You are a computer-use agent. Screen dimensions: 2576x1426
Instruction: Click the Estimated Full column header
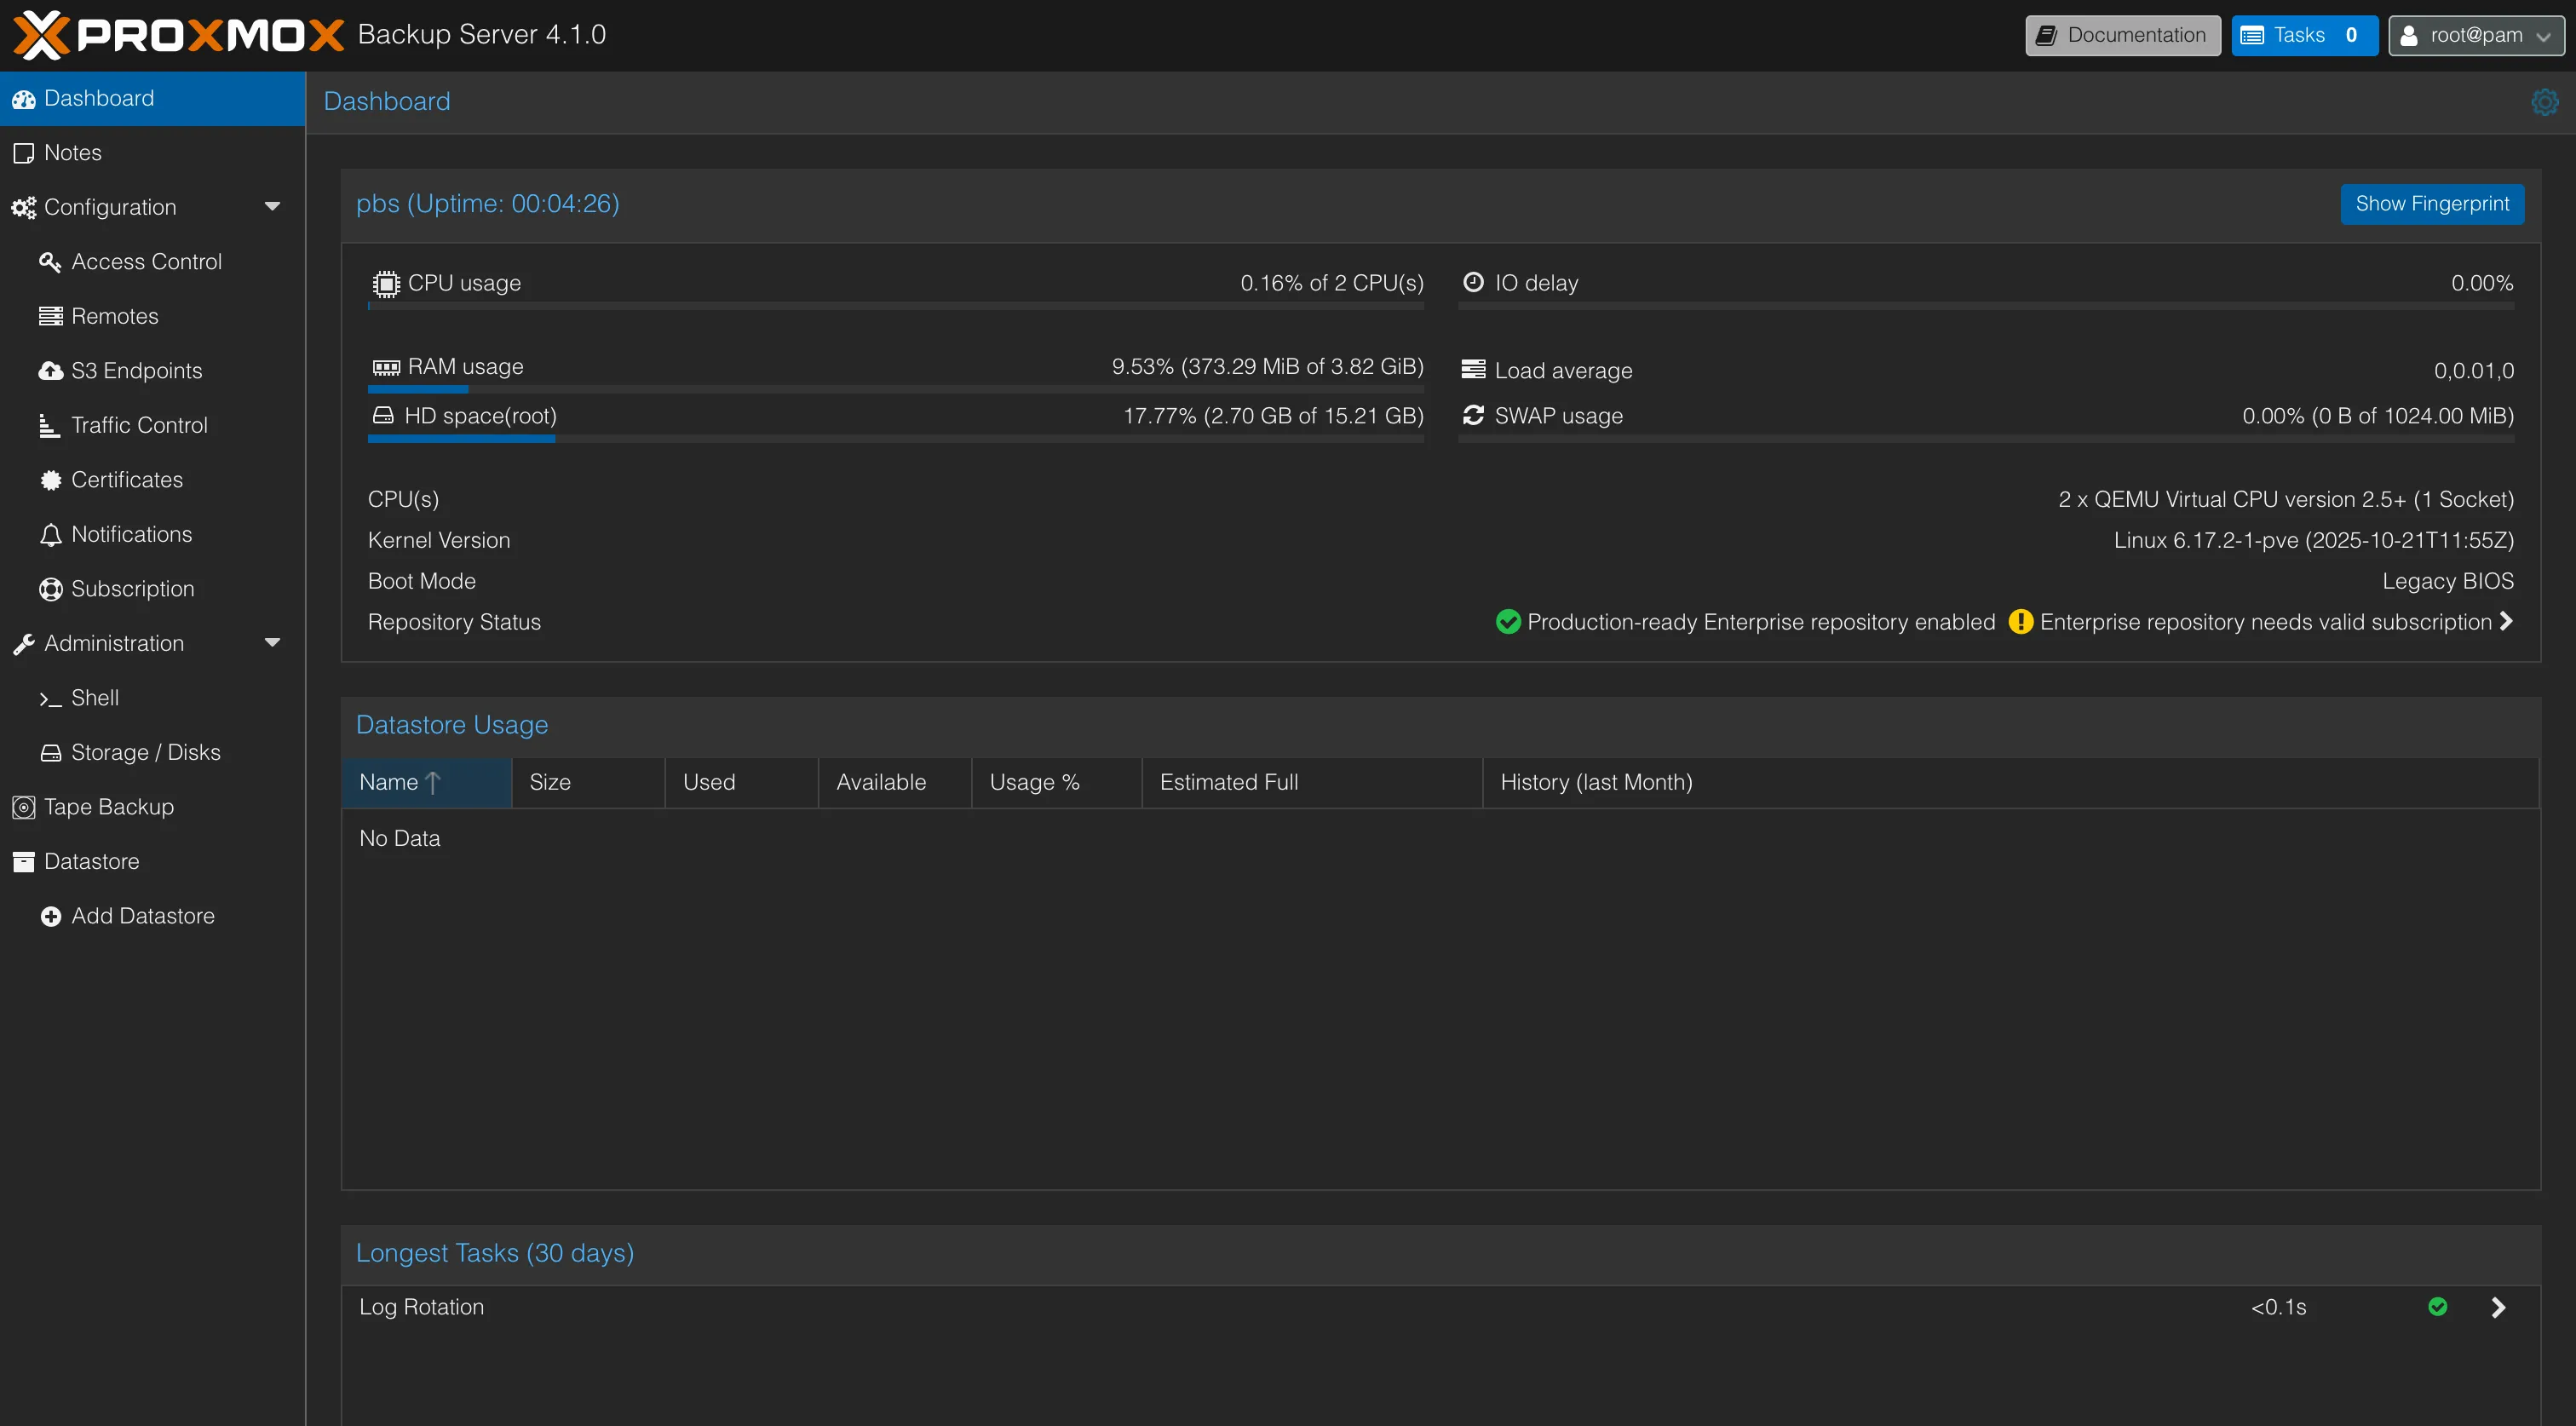click(1312, 782)
